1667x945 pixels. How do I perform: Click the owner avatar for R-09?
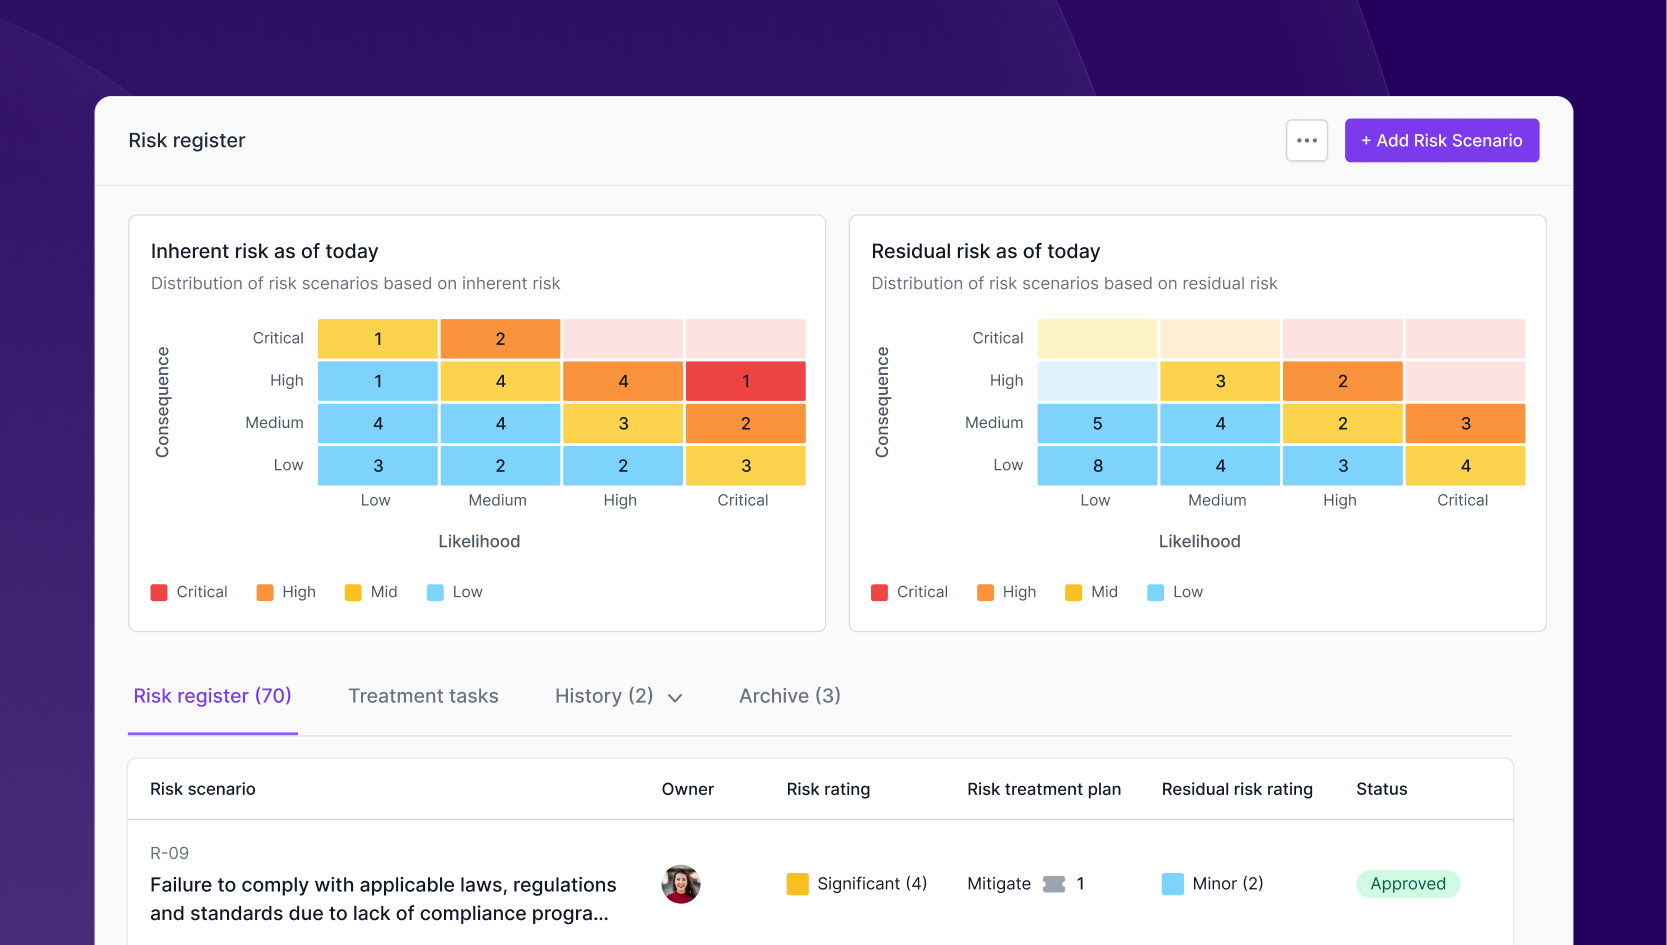(681, 884)
